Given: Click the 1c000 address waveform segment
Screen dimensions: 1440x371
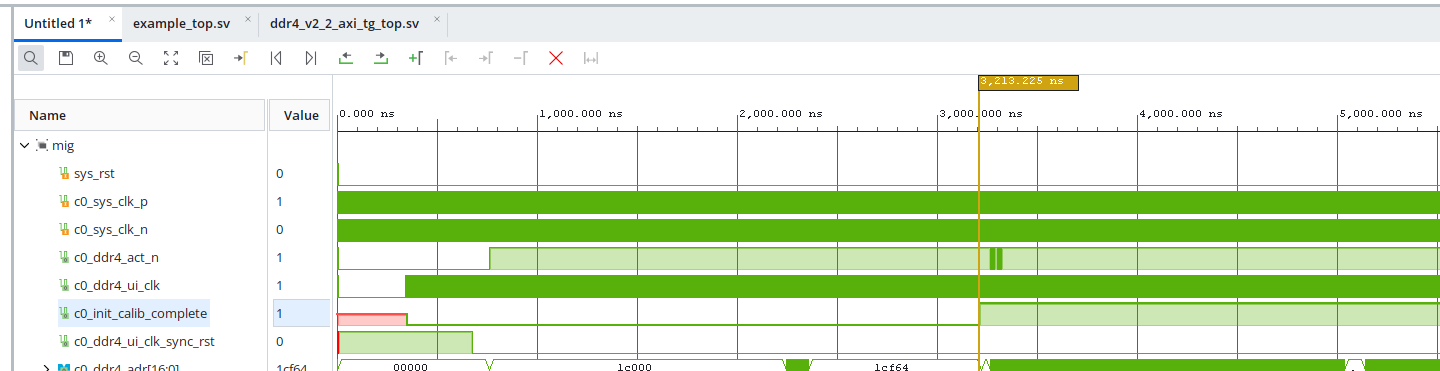Looking at the screenshot, I should [634, 367].
